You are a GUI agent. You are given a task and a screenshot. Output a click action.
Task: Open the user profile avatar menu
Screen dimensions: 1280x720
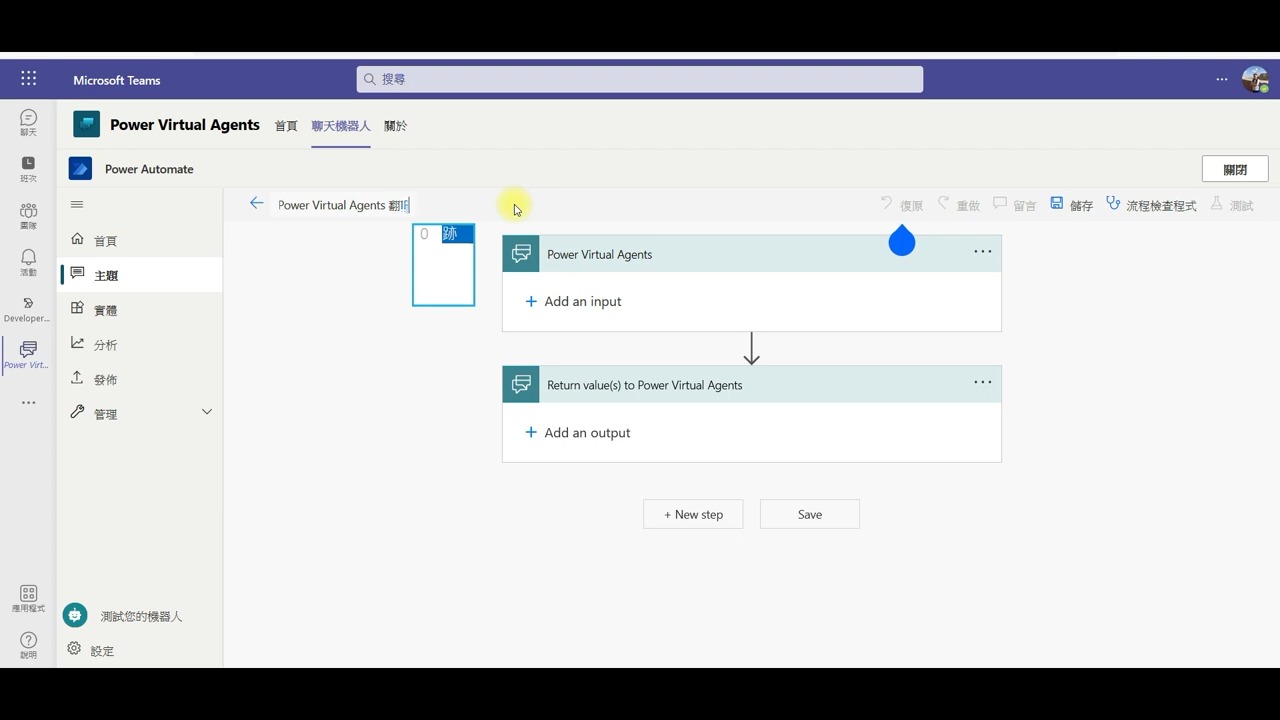pyautogui.click(x=1255, y=79)
